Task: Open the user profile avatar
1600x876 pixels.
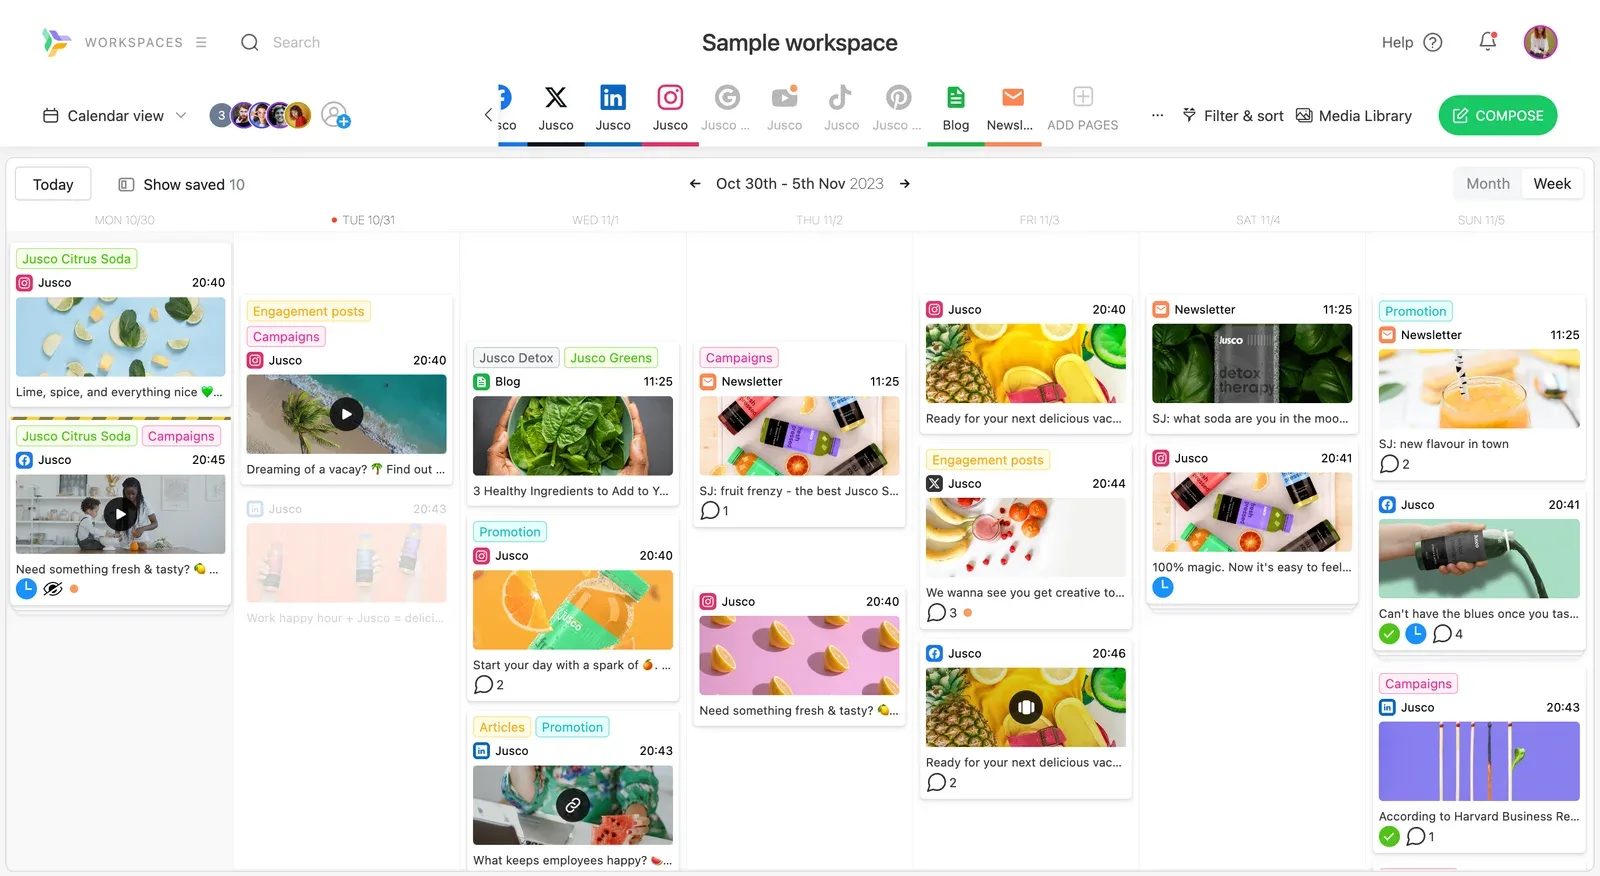Action: 1540,42
